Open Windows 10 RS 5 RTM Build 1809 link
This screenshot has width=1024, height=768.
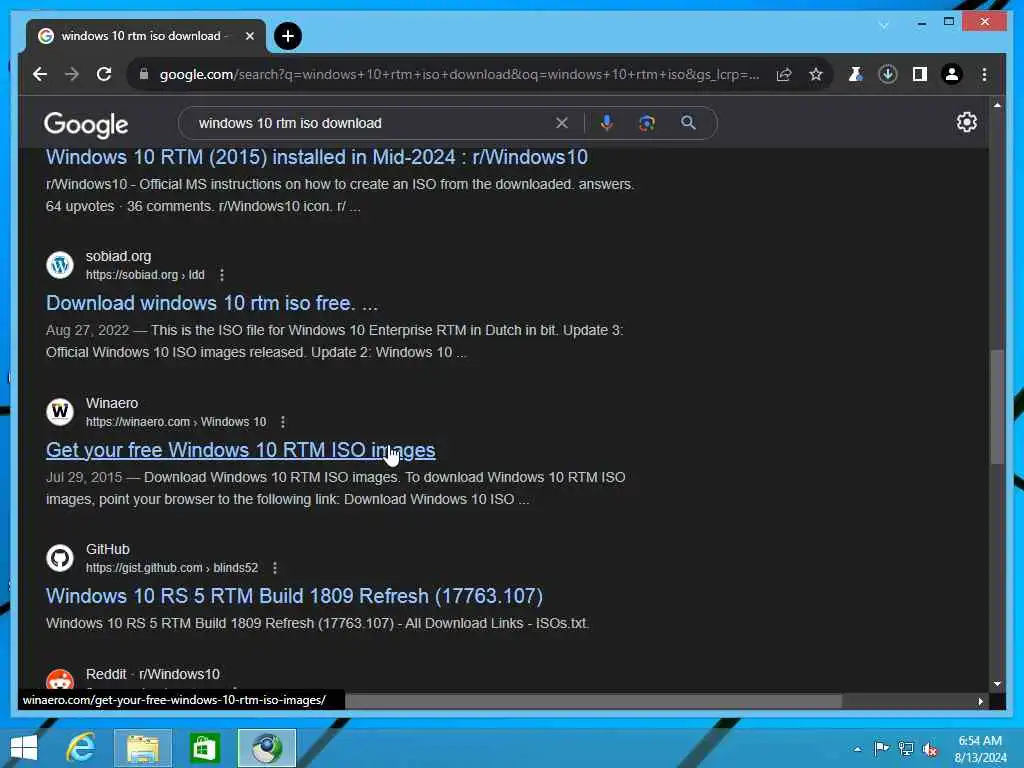pos(294,596)
